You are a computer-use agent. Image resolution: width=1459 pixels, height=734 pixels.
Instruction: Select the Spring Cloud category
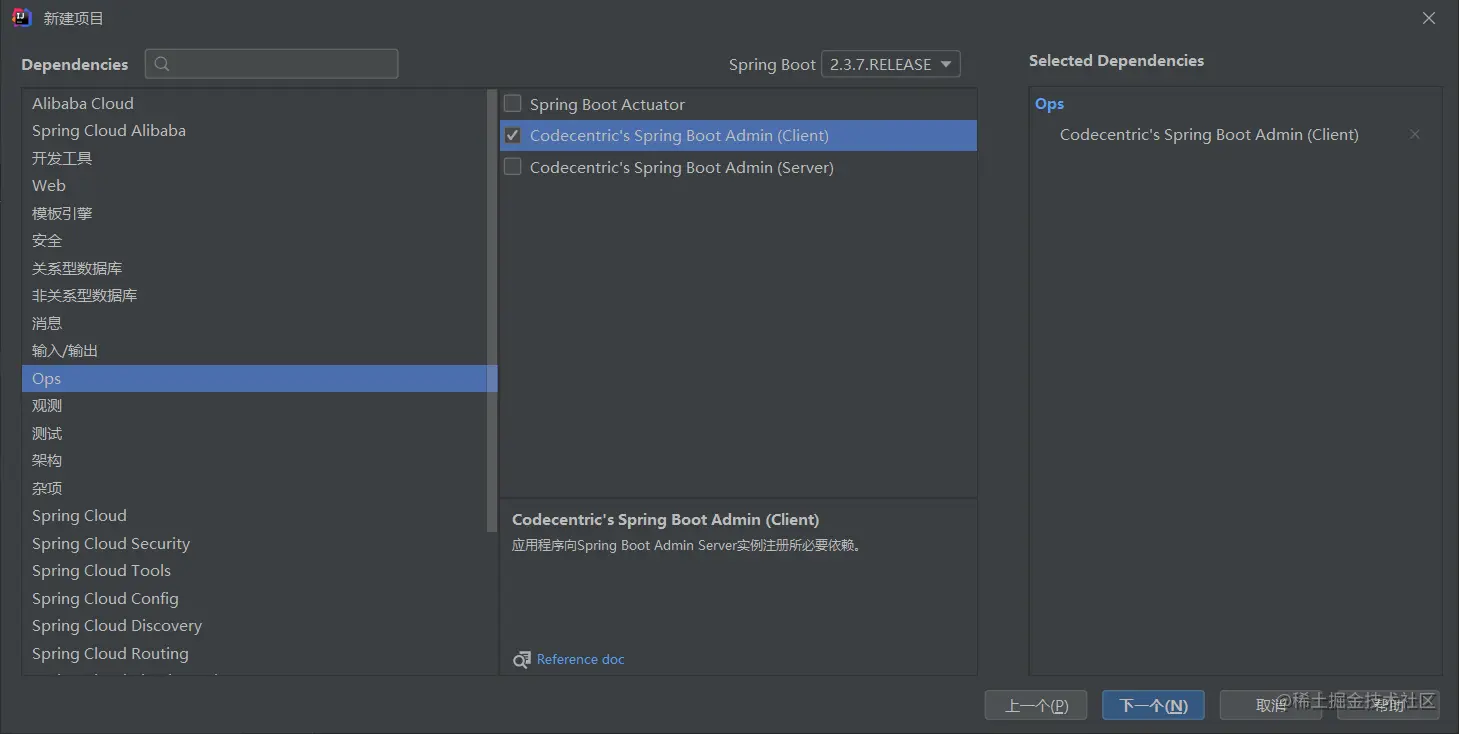(255, 516)
